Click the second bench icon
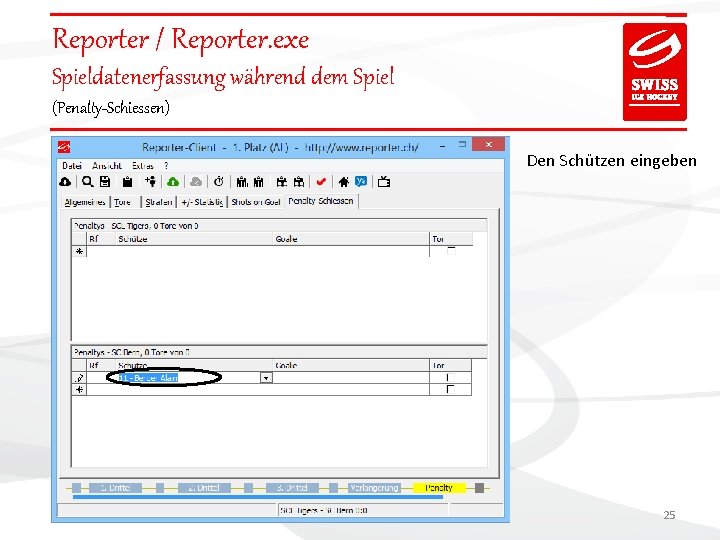Viewport: 720px width, 540px height. click(x=299, y=182)
